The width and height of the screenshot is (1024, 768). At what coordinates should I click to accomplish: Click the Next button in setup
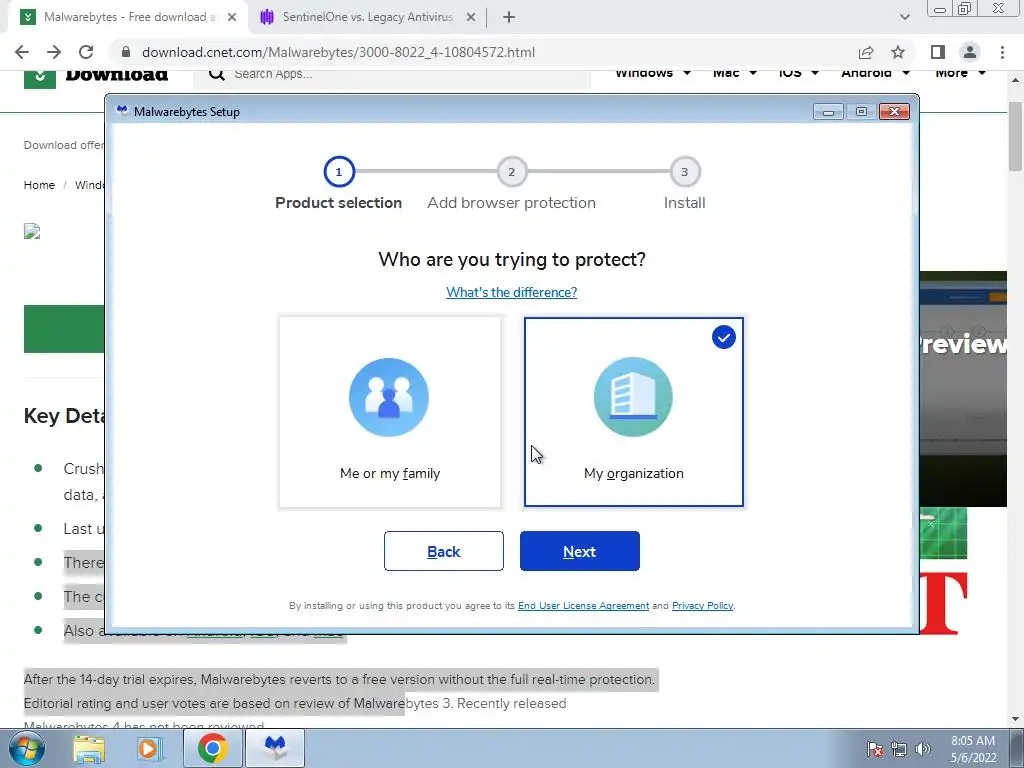click(x=579, y=551)
